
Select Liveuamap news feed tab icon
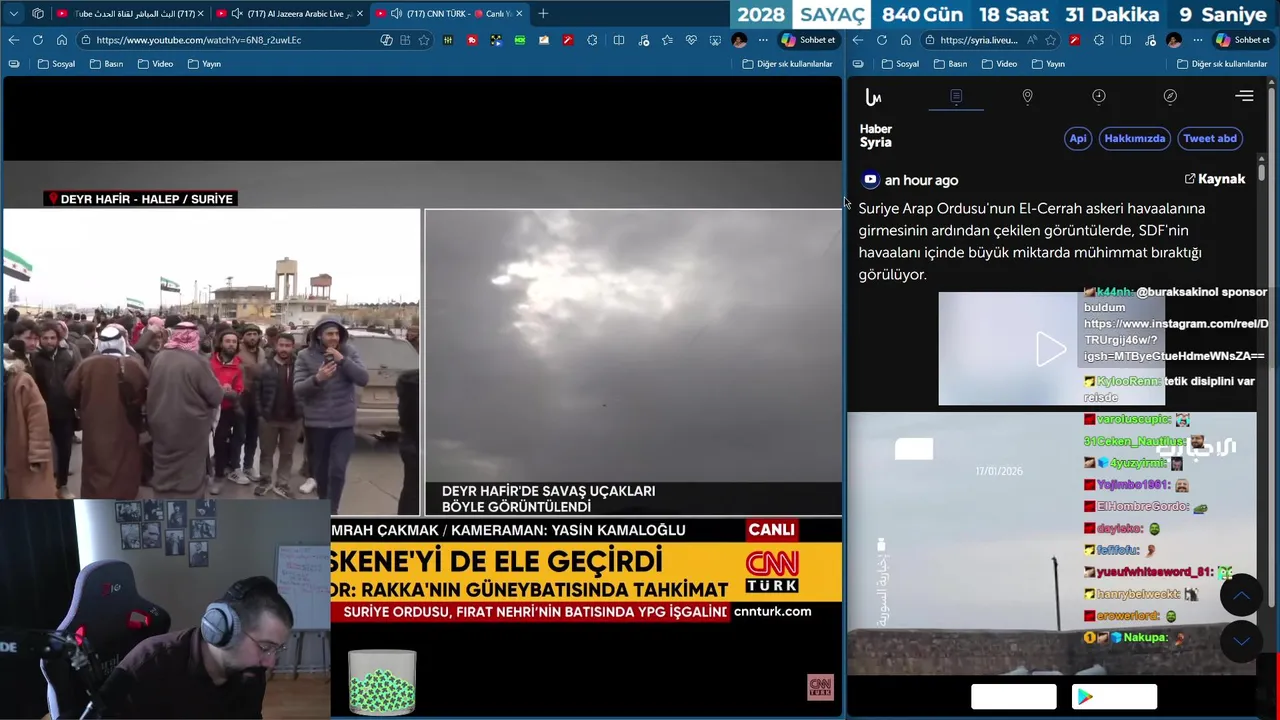[x=956, y=97]
